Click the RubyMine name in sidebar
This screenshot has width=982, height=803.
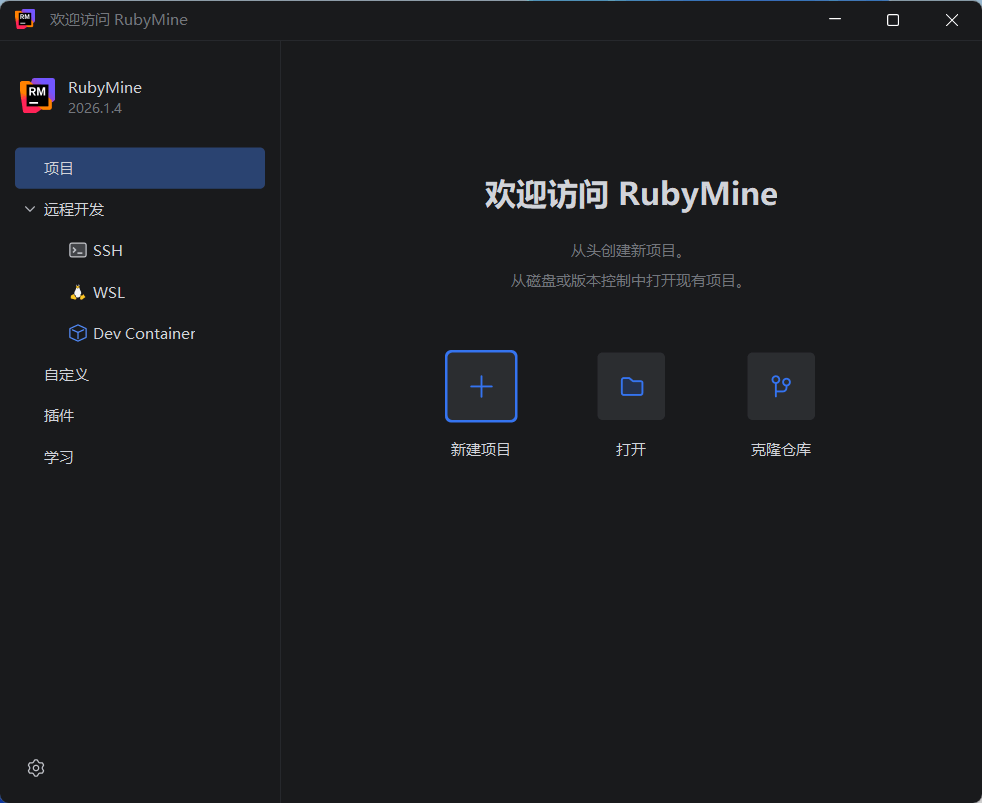[105, 88]
